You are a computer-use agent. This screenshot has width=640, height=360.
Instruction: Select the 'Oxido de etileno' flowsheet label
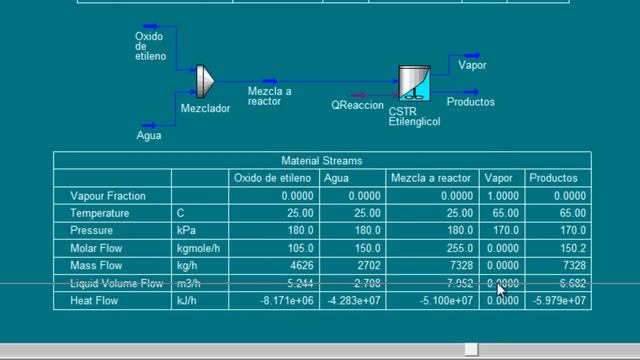tap(150, 46)
